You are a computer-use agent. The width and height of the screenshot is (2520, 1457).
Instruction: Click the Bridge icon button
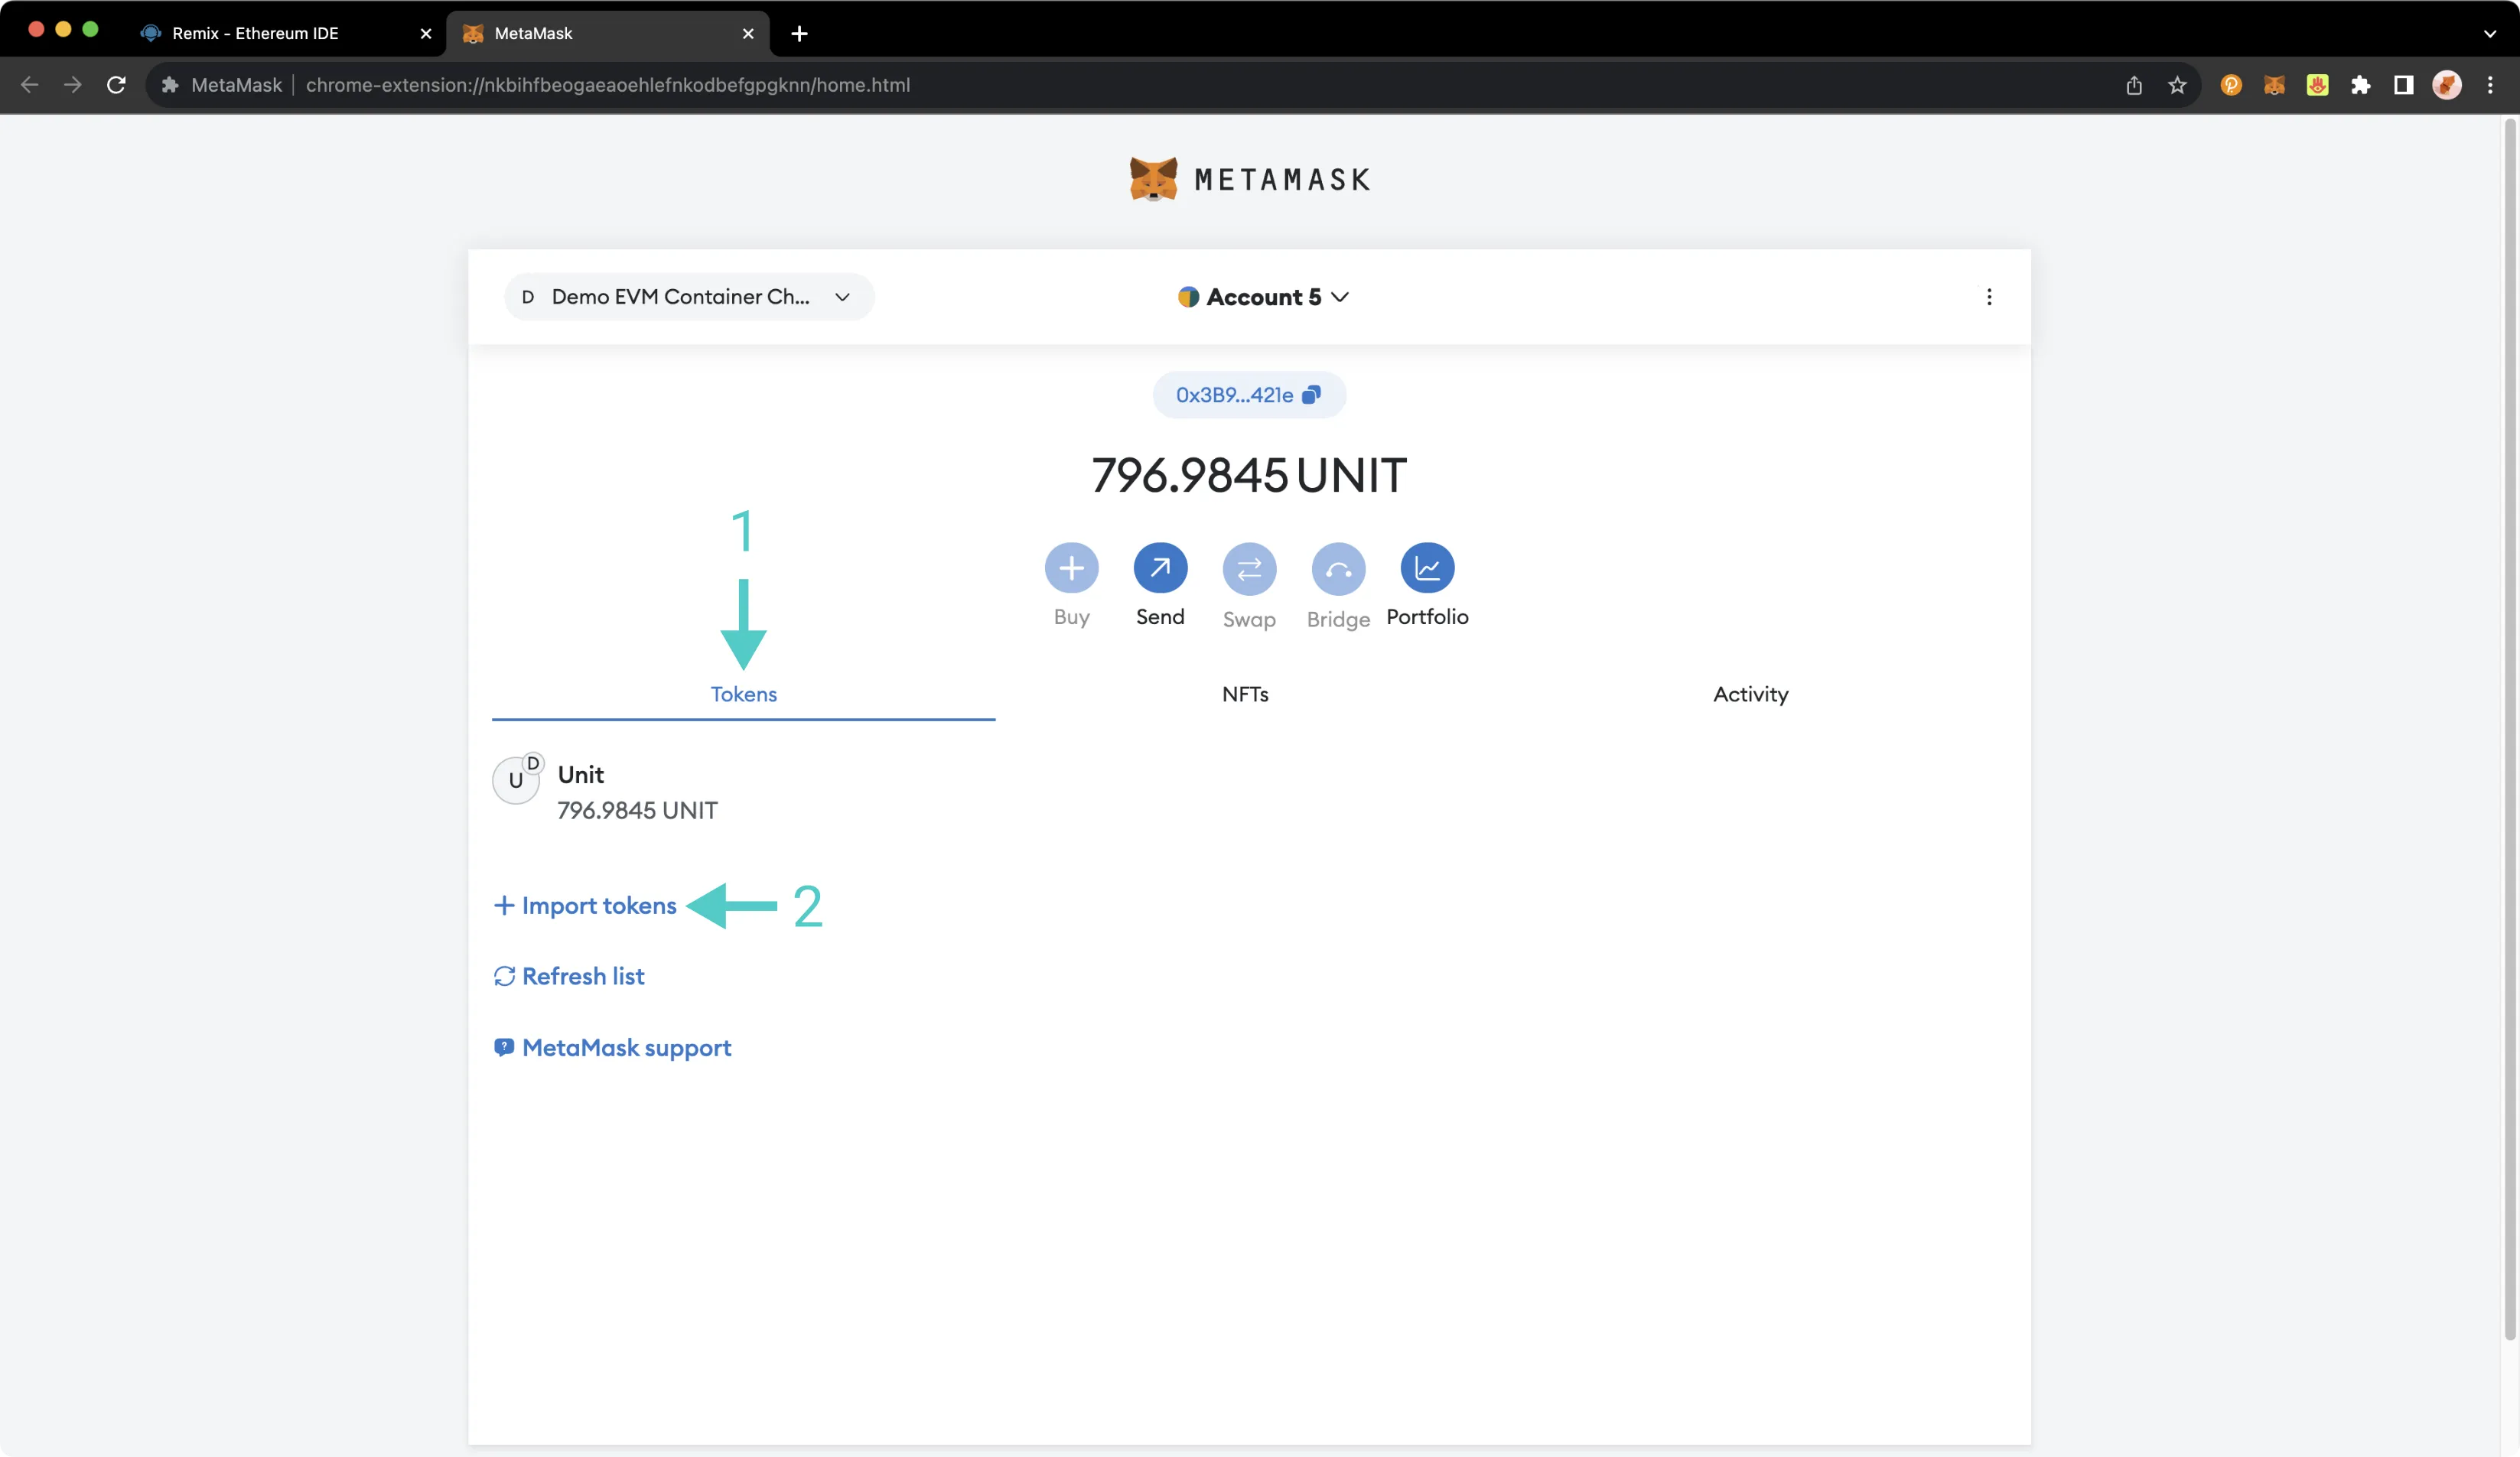click(x=1338, y=569)
